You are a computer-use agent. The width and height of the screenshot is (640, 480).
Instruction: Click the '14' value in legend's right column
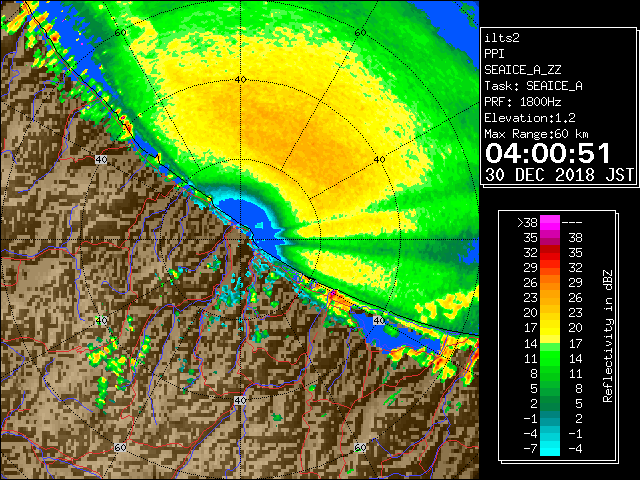(576, 358)
